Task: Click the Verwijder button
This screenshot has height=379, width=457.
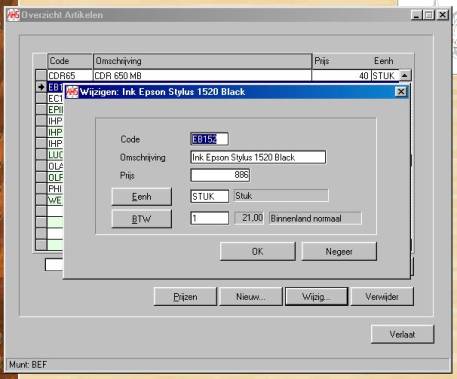Action: [382, 297]
